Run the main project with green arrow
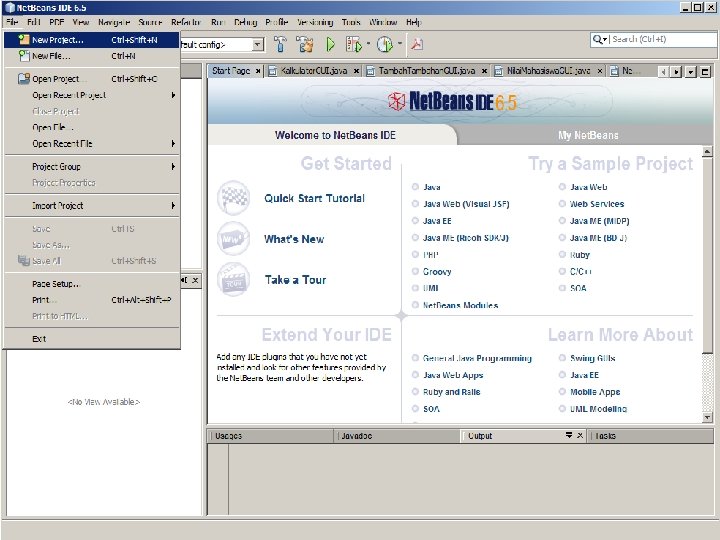 tap(331, 44)
